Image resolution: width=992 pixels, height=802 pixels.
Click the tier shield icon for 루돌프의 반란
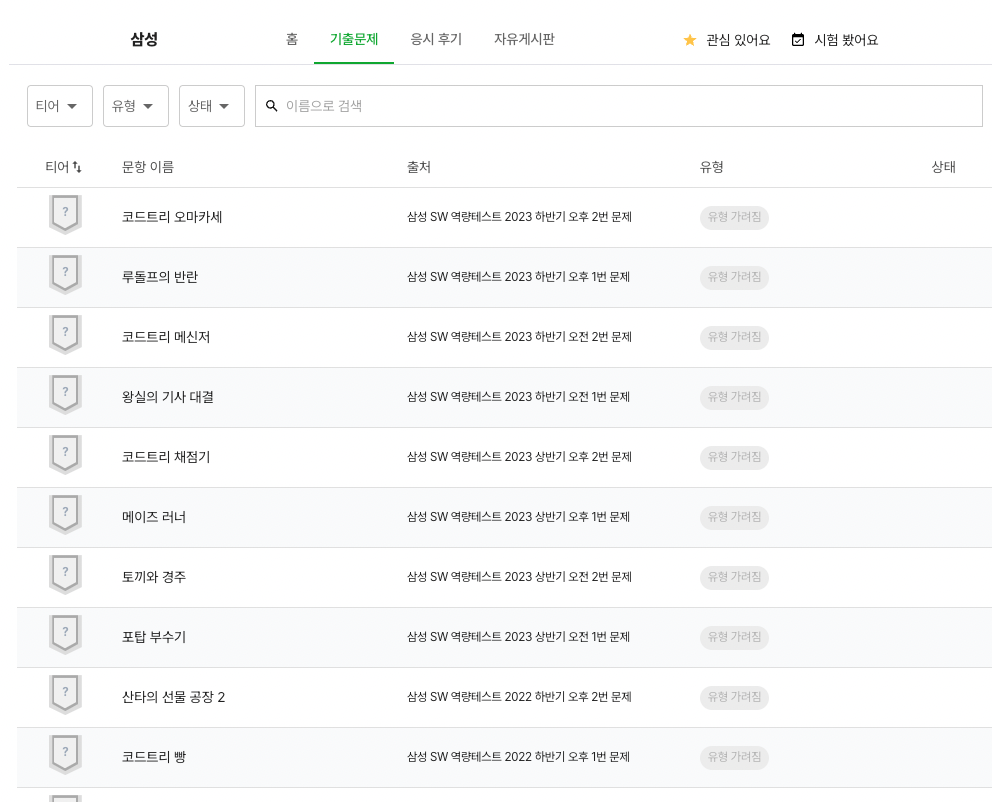(65, 275)
